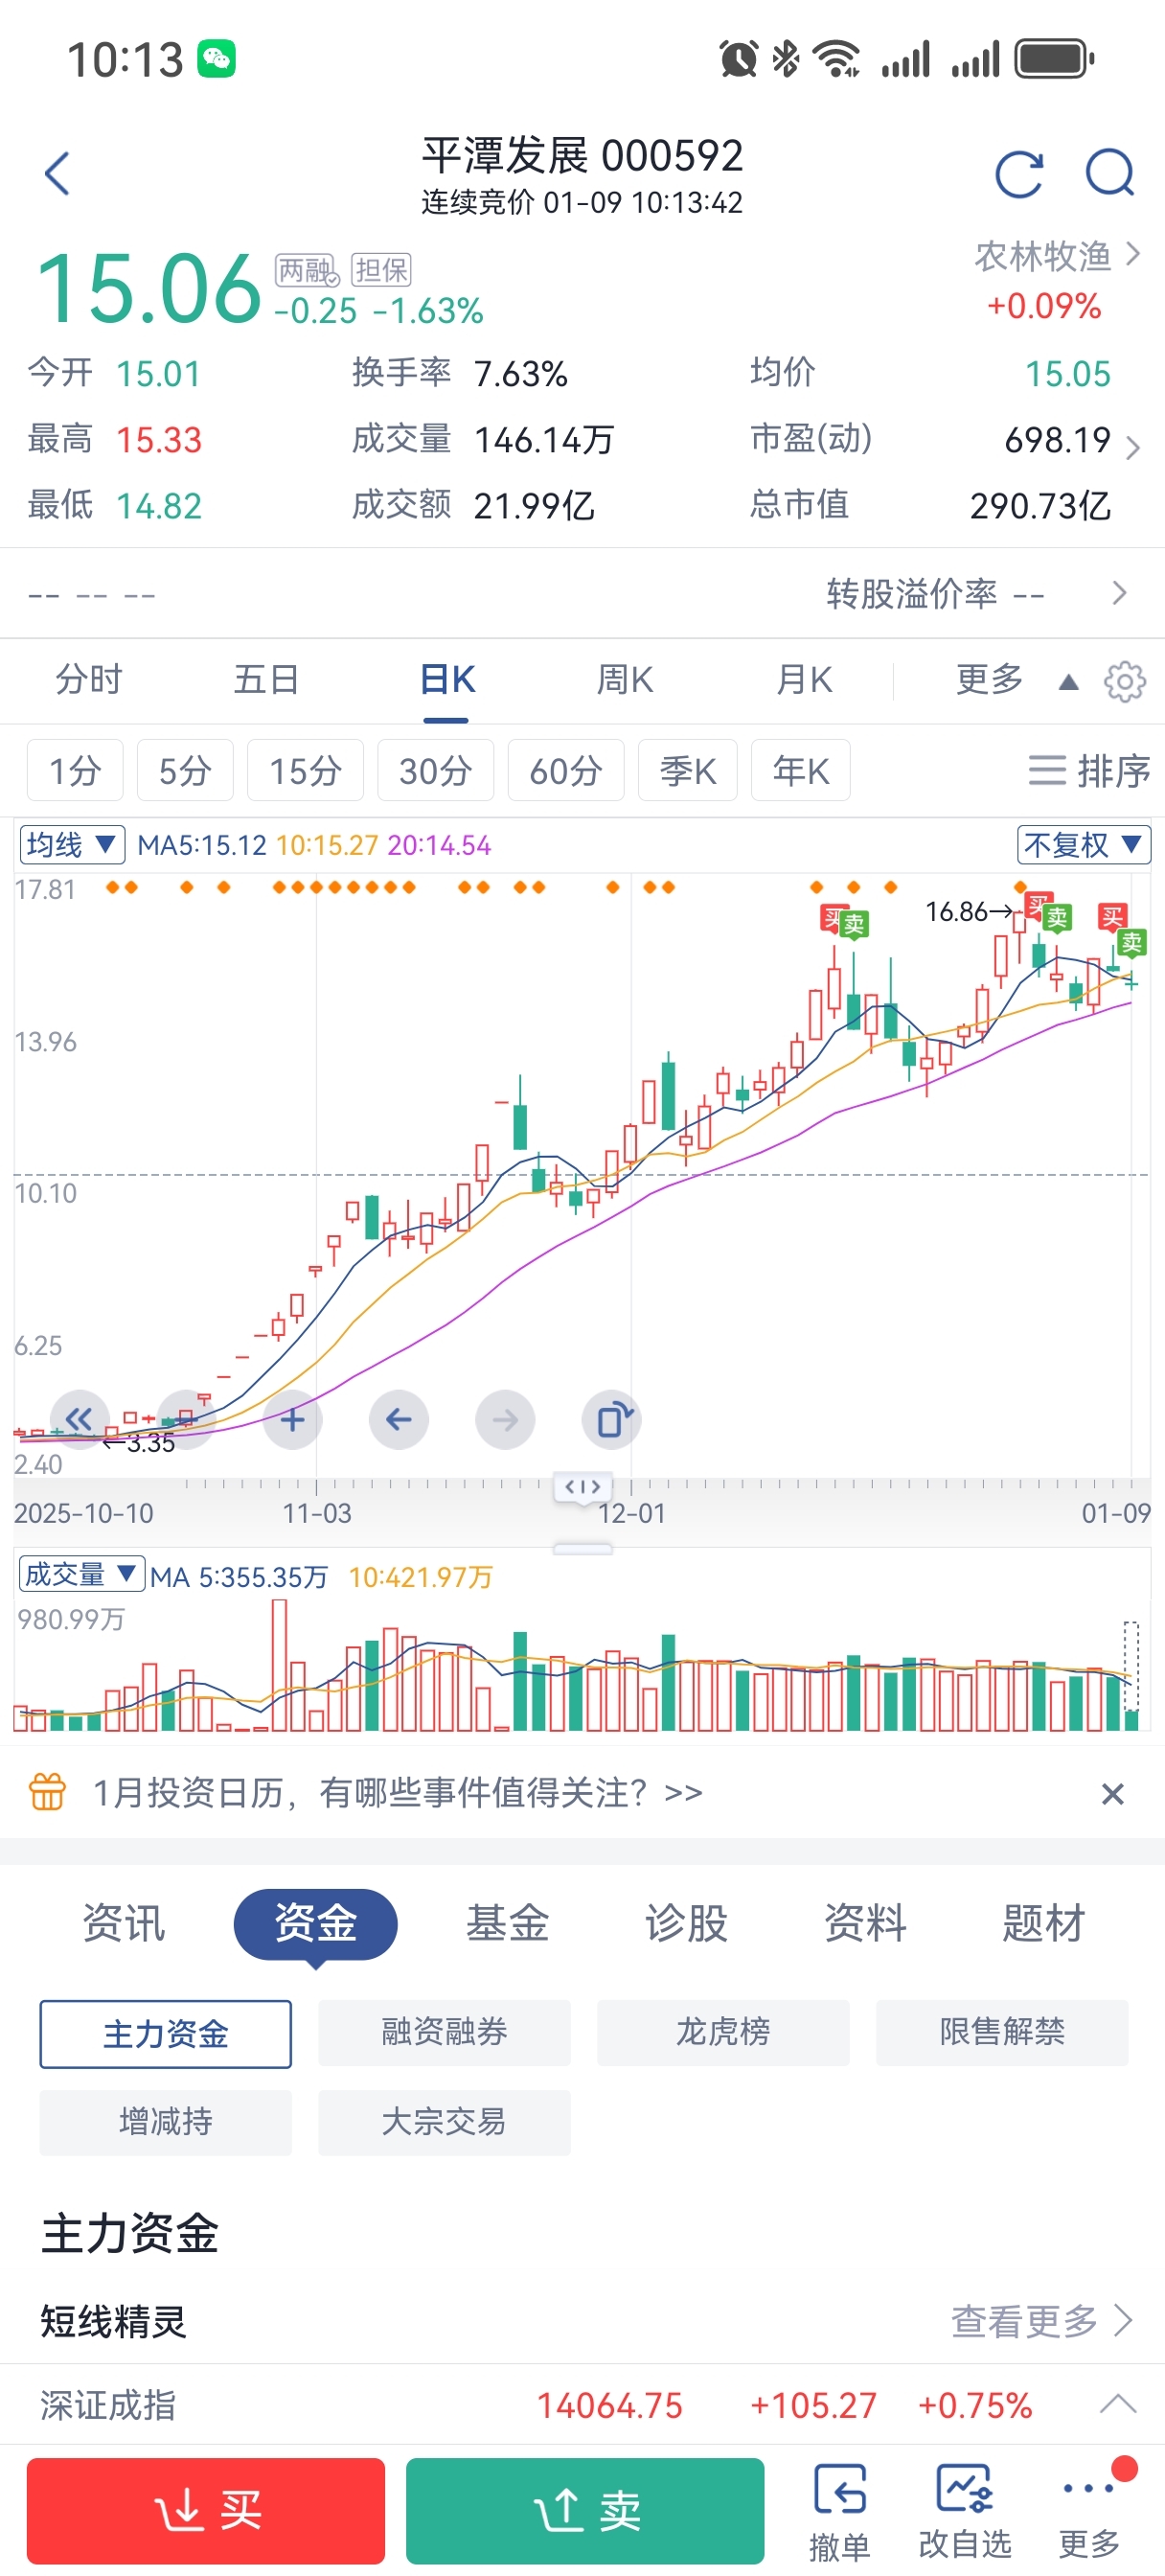
Task: Tap the back arrow icon
Action: 58,174
